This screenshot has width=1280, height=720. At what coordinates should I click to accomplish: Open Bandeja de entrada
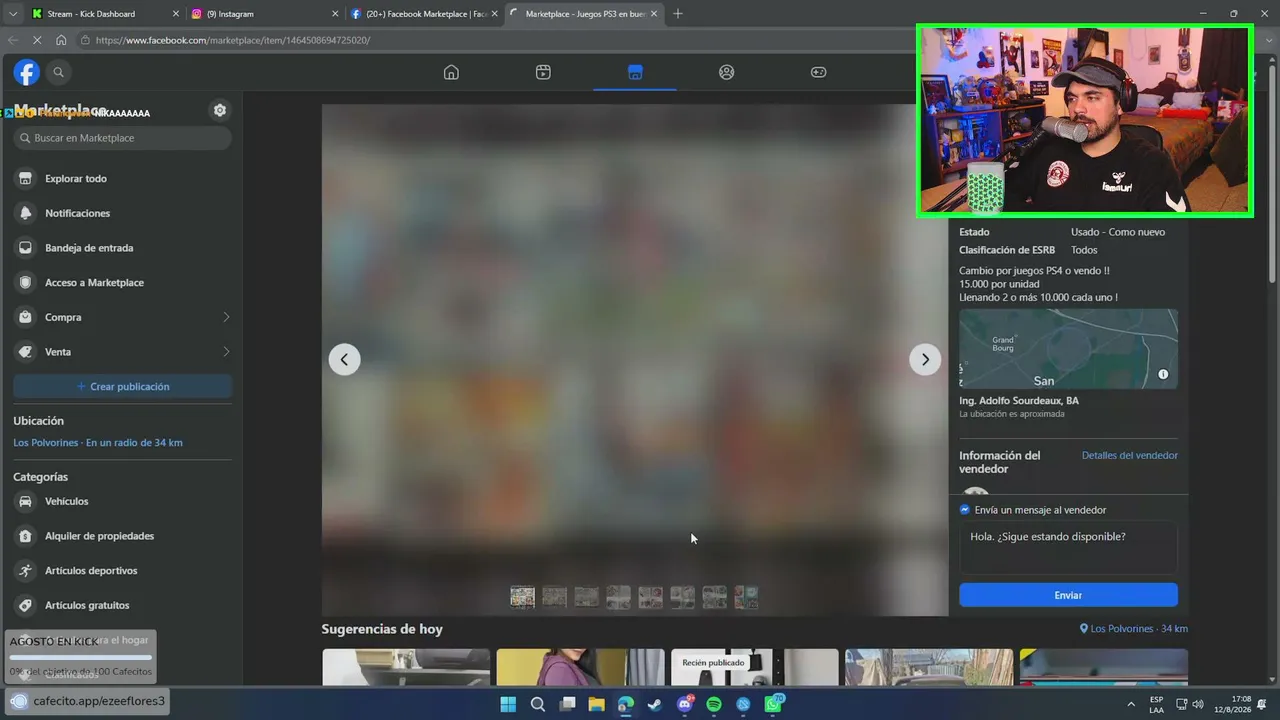[123, 248]
